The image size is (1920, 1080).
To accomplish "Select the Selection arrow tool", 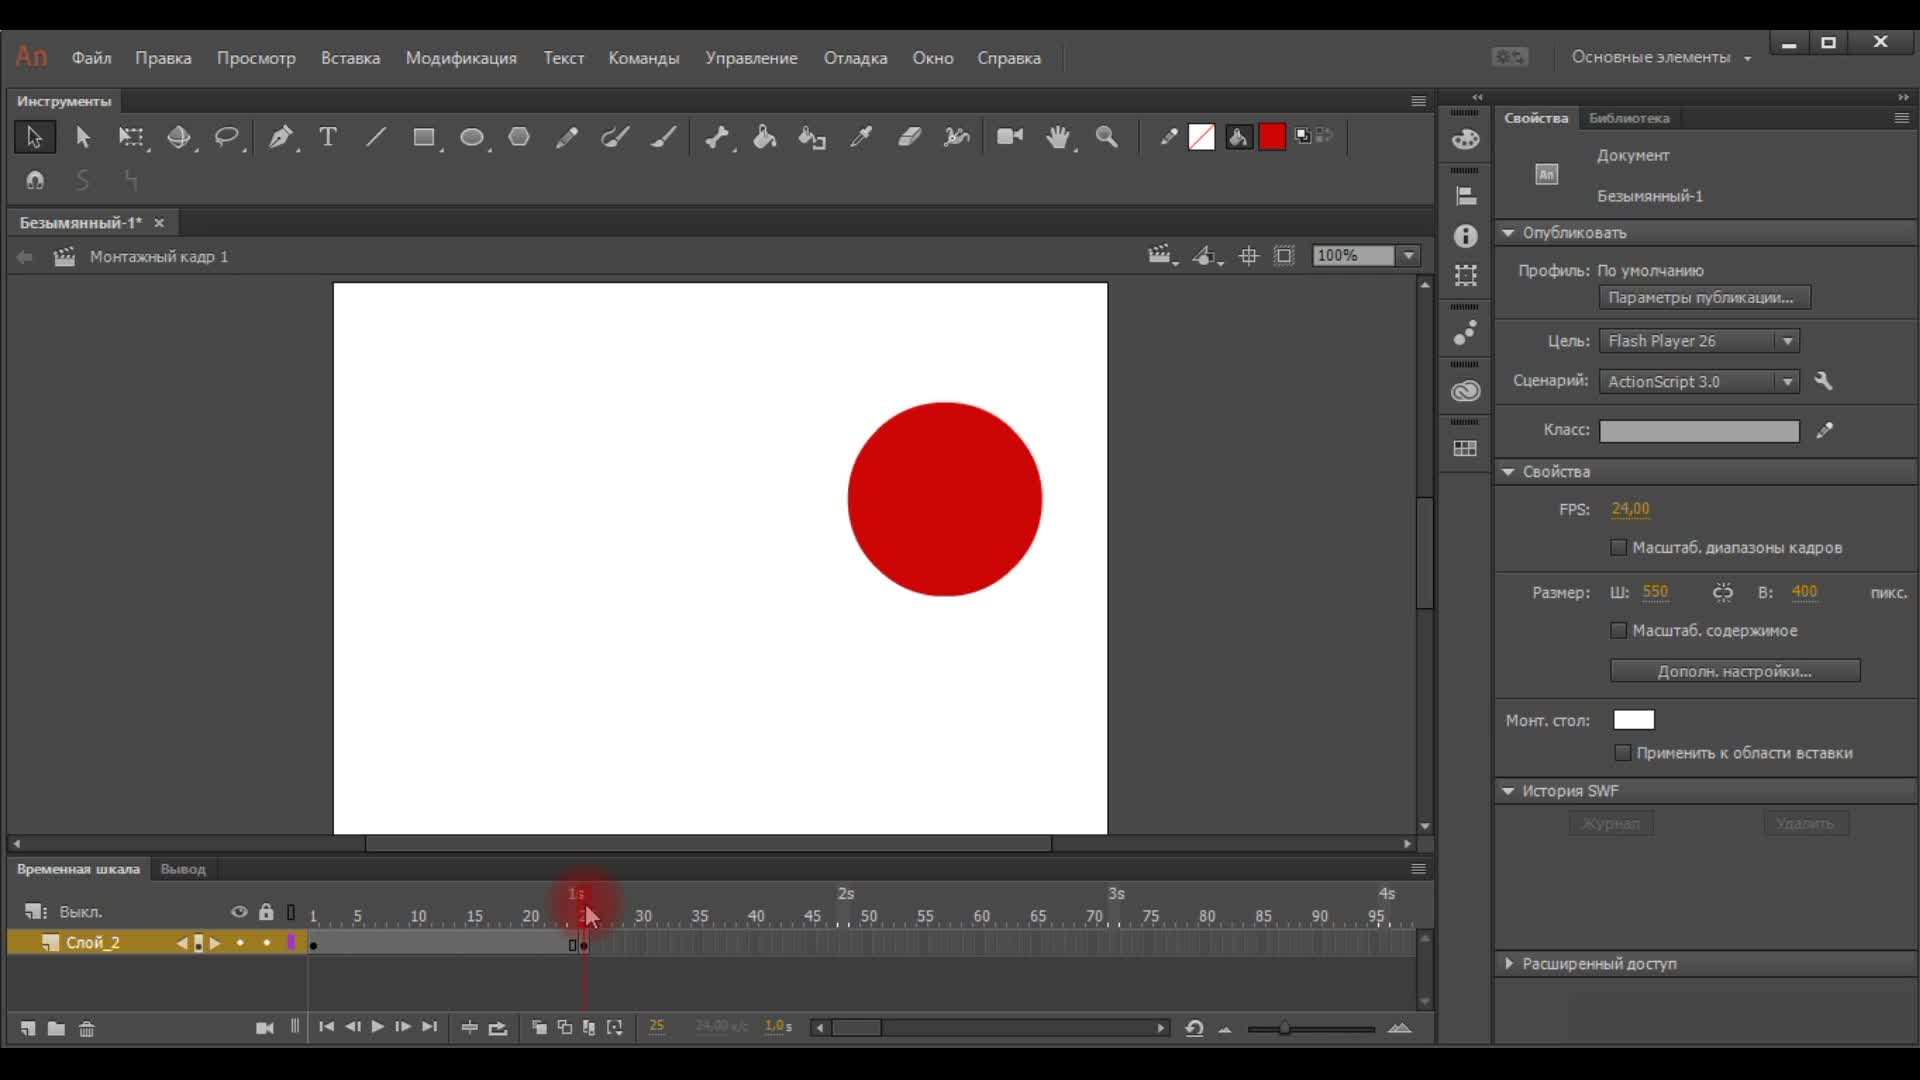I will coord(34,137).
